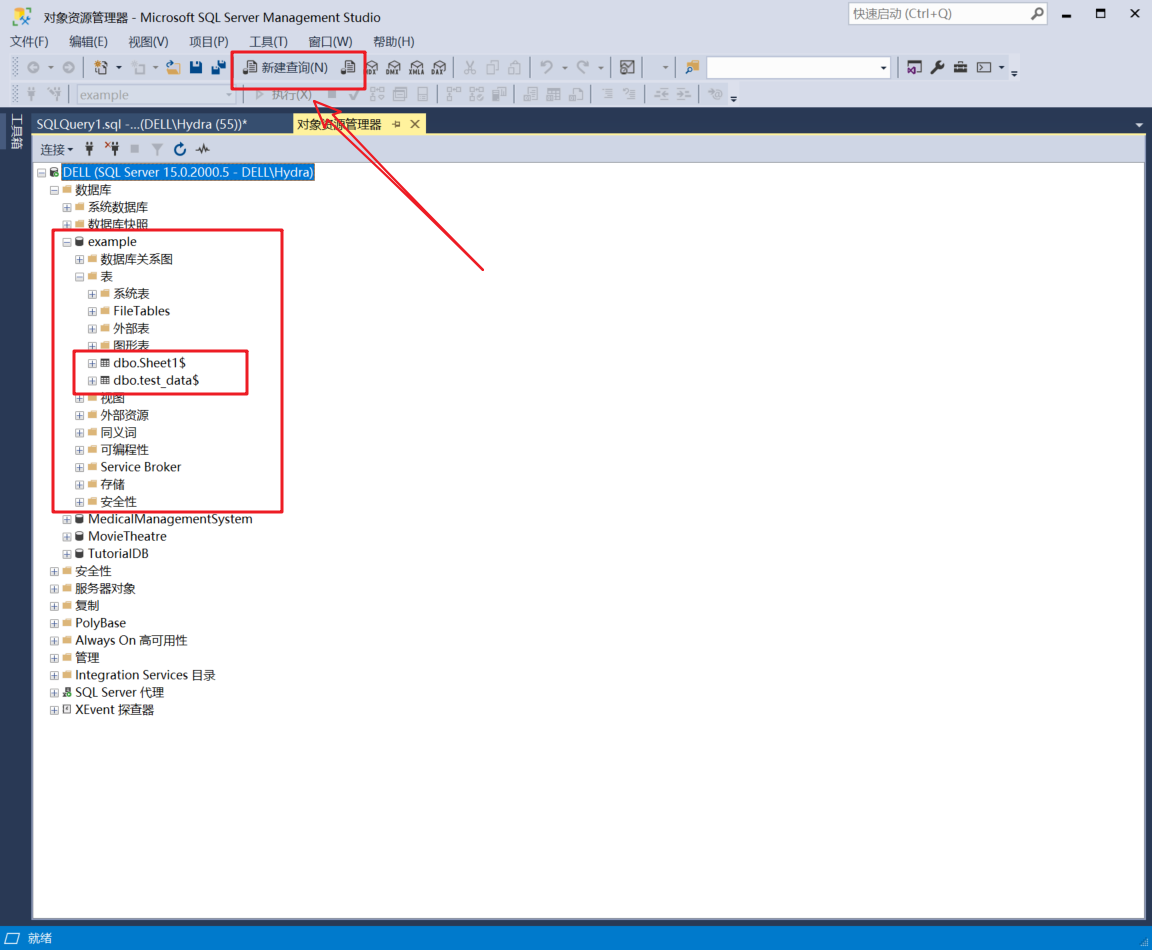
Task: Select the 外部表 folder
Action: point(132,328)
